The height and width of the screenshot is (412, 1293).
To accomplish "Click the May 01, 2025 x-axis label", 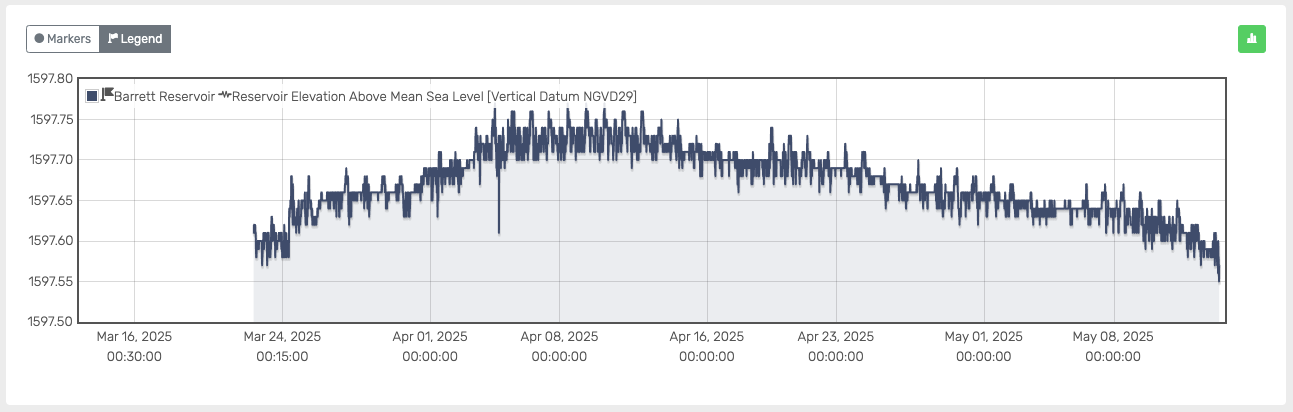I will coord(983,337).
